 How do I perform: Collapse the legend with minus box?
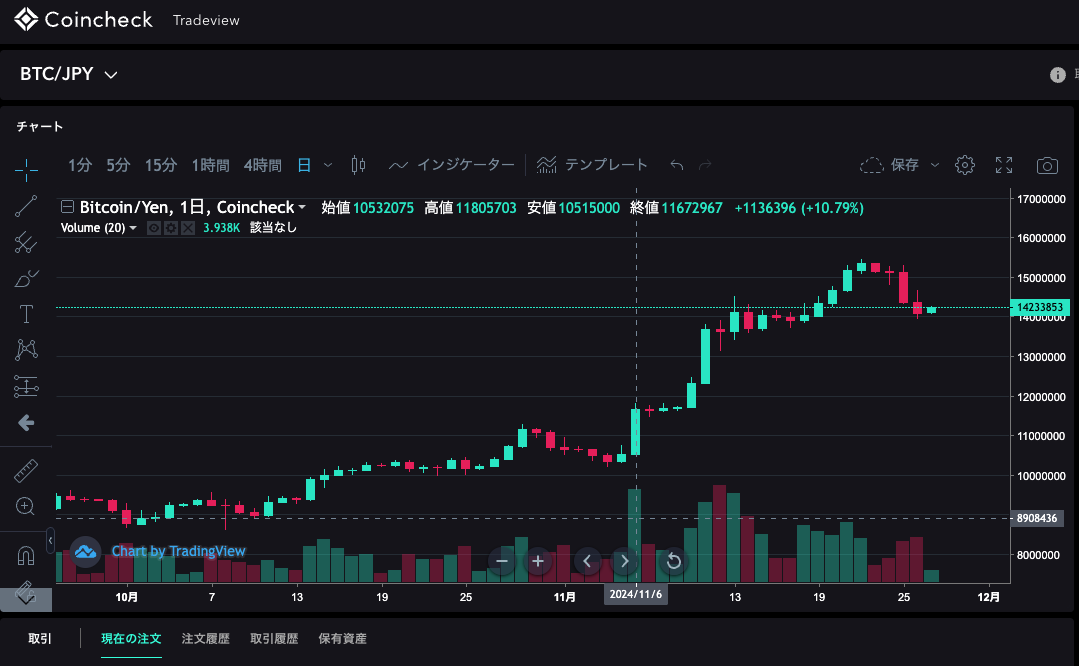[67, 206]
